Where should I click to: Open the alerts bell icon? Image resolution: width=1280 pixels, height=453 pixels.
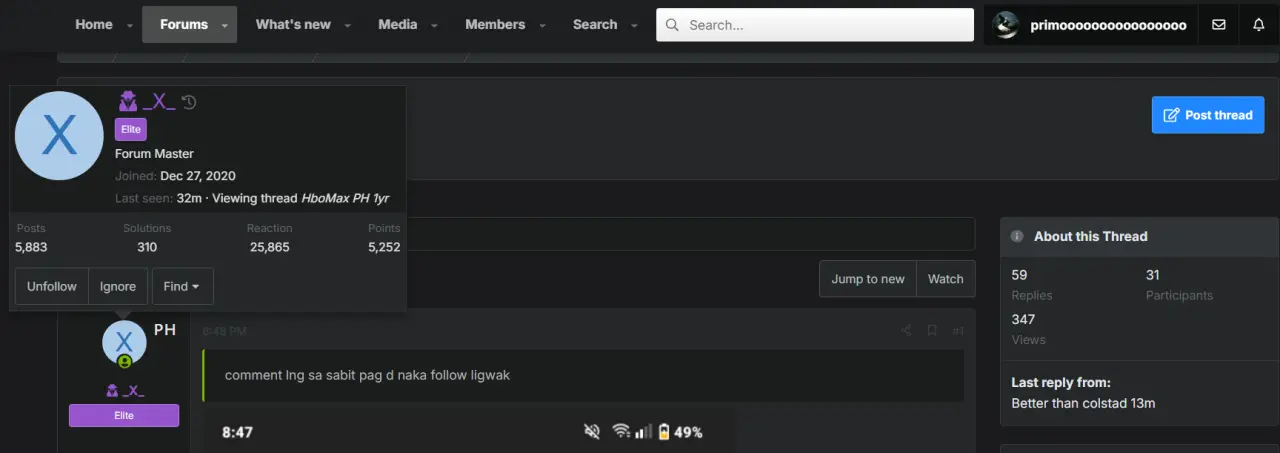click(1259, 25)
